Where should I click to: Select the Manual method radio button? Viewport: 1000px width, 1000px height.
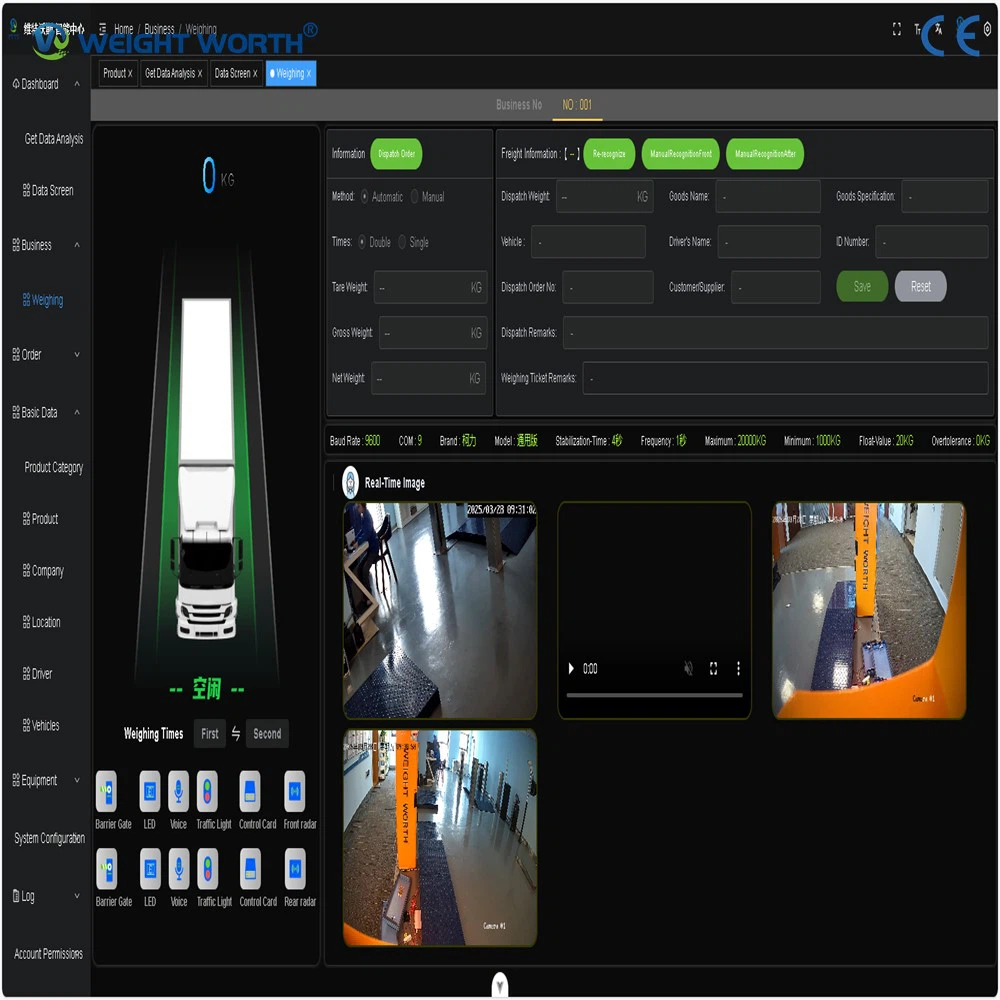pyautogui.click(x=416, y=197)
